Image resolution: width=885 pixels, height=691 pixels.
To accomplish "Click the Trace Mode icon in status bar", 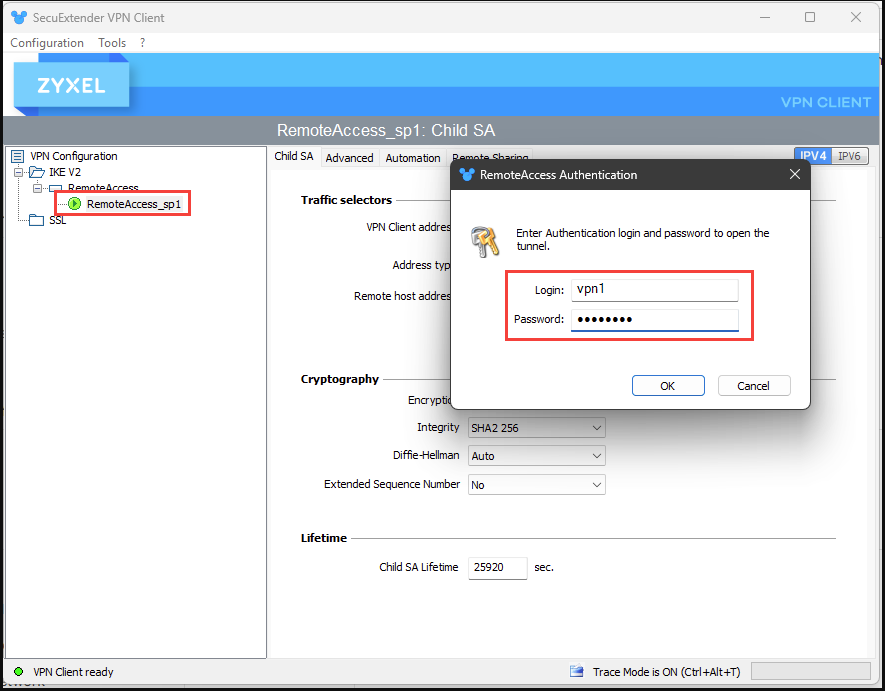I will coord(576,671).
